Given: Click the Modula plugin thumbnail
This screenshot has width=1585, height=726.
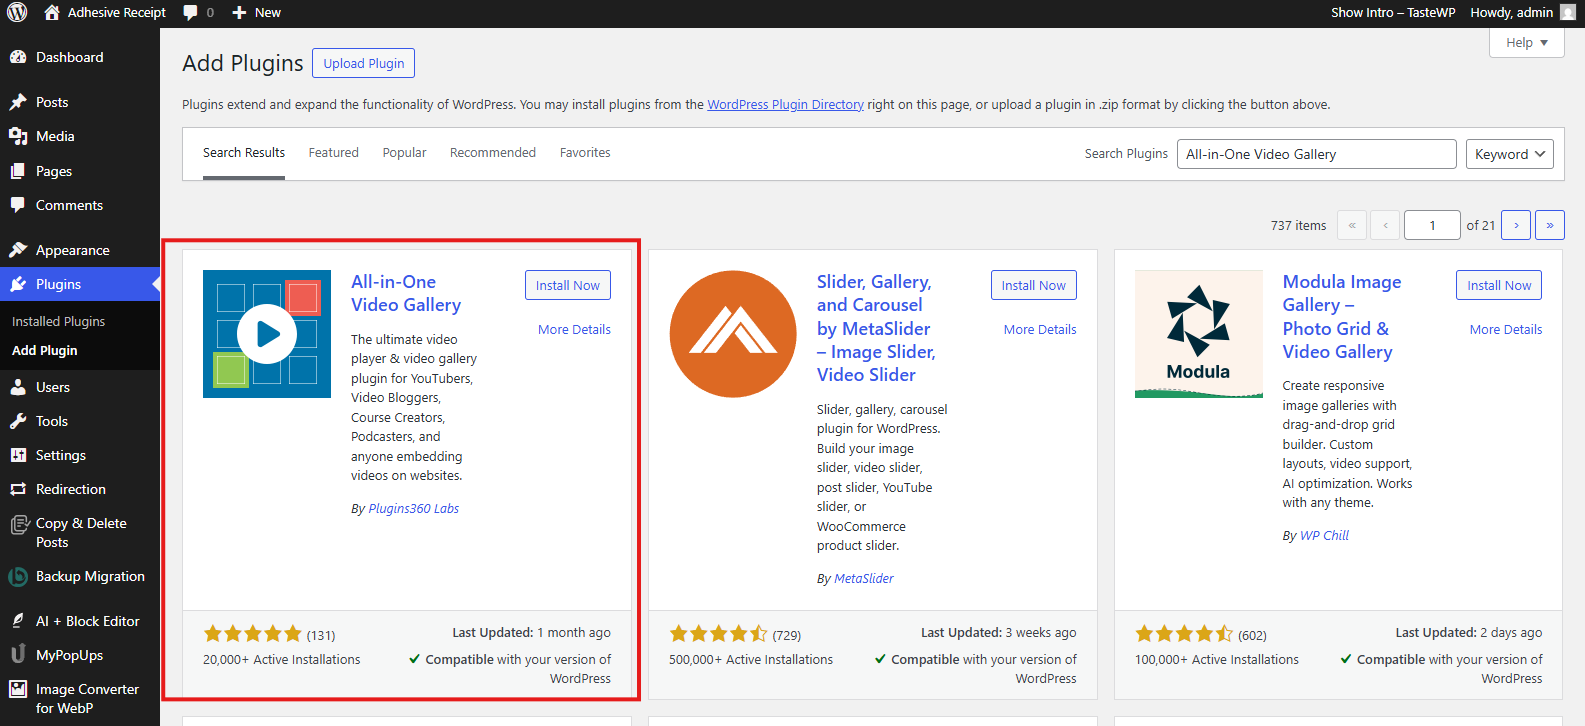Looking at the screenshot, I should tap(1198, 334).
